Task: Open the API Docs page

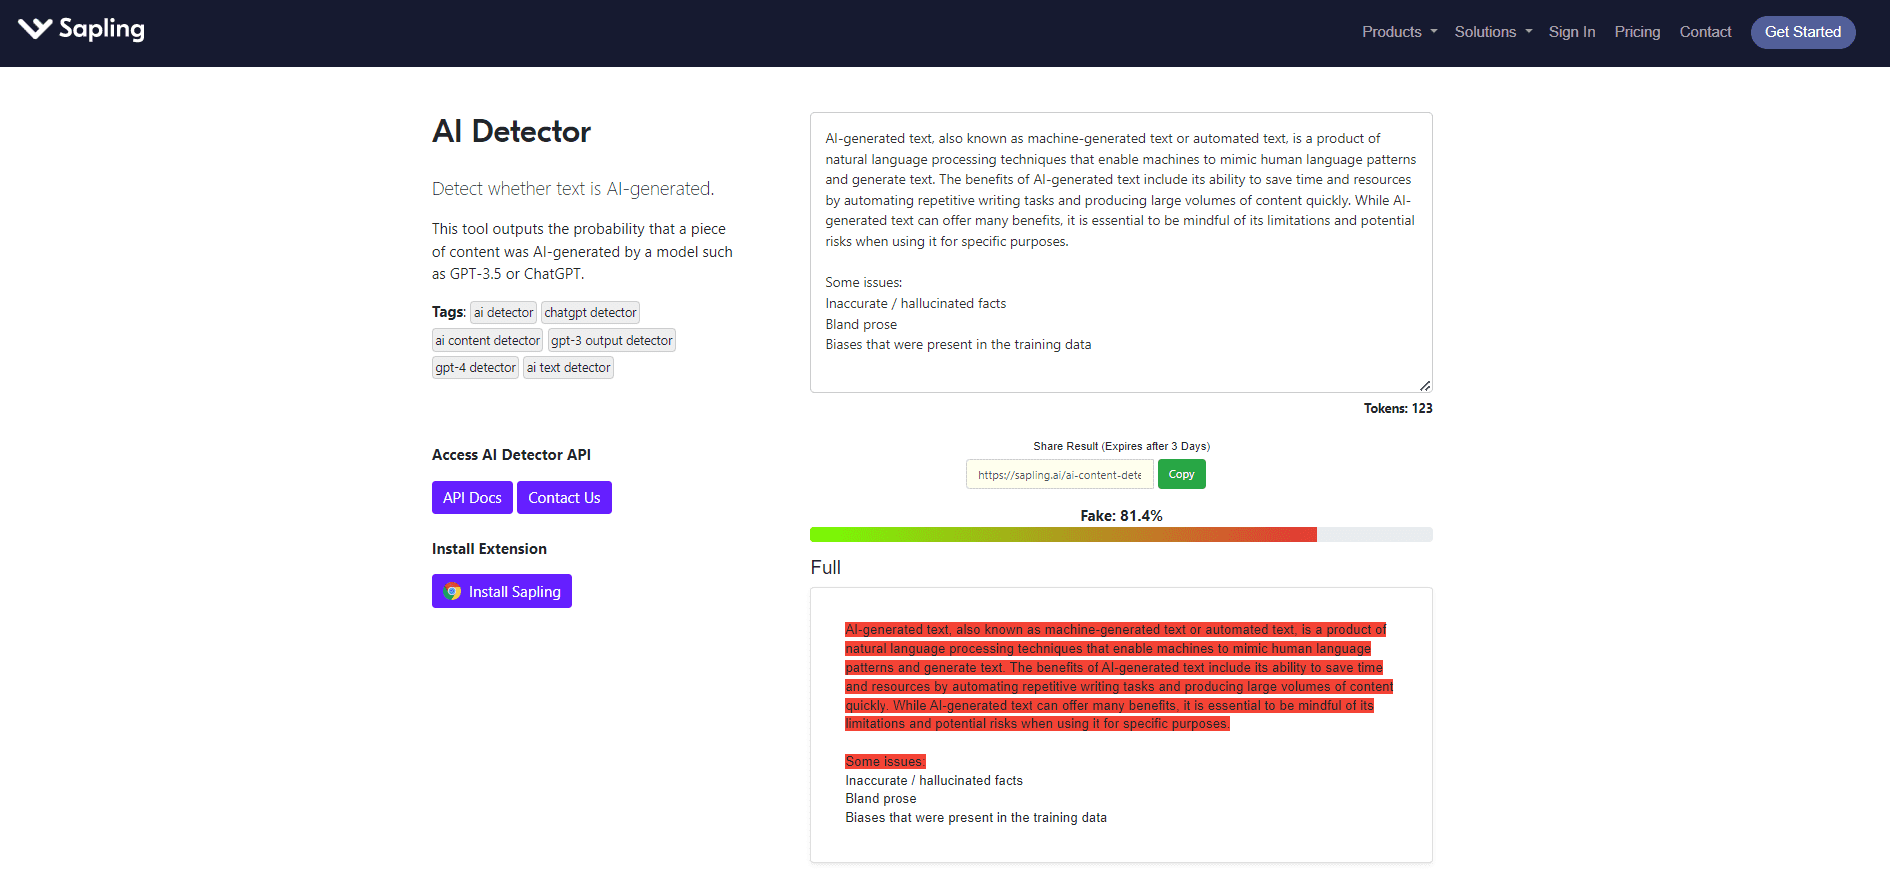Action: pos(472,498)
